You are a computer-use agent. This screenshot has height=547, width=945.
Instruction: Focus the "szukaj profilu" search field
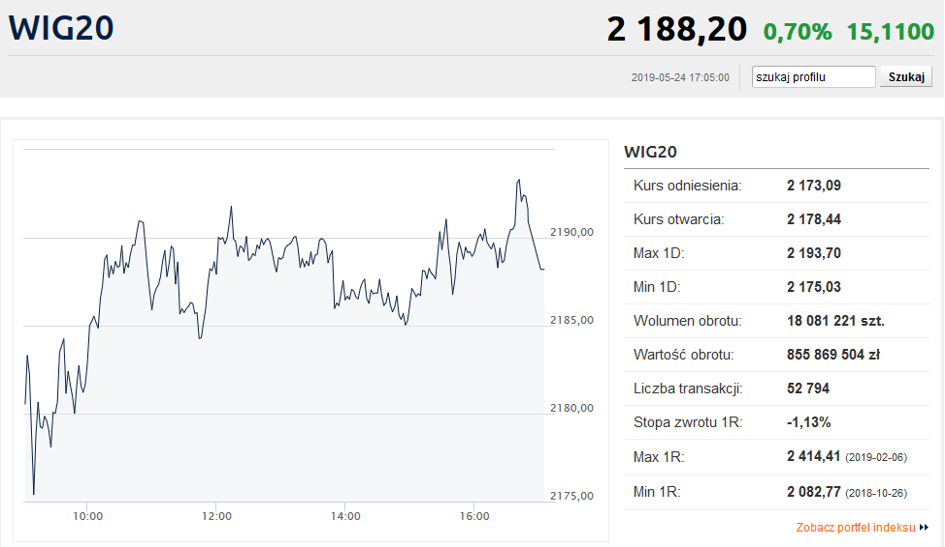pyautogui.click(x=813, y=77)
